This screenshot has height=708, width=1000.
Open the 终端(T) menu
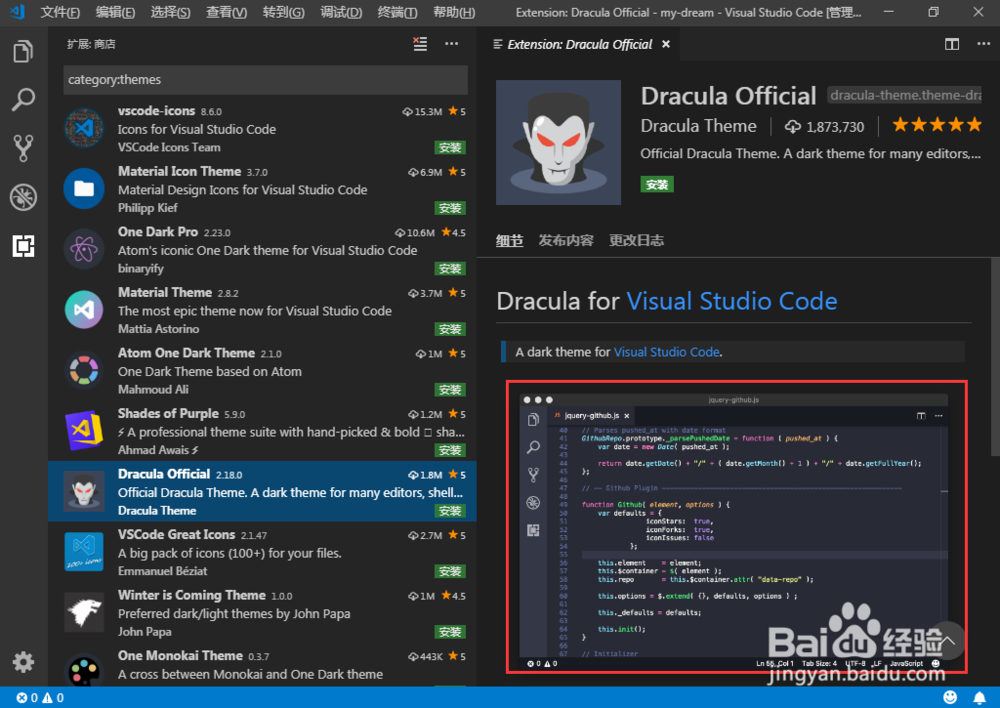[397, 12]
